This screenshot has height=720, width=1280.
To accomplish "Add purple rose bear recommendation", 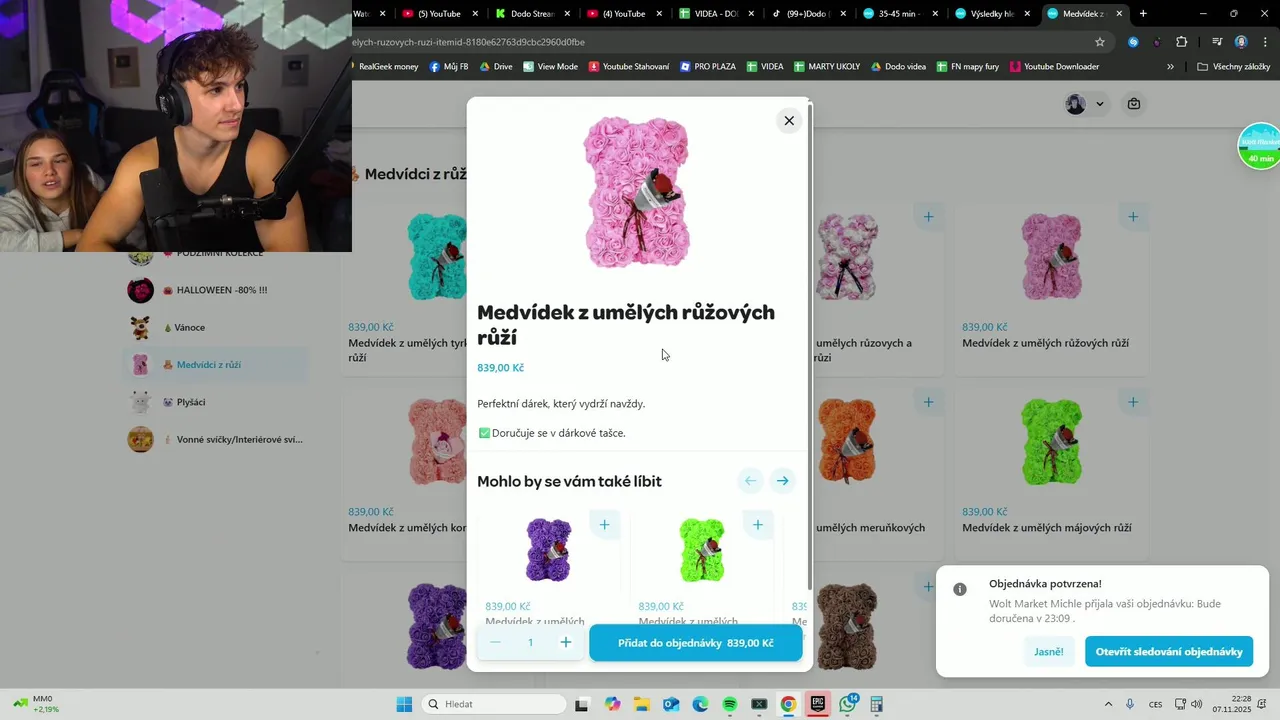I will (x=604, y=525).
